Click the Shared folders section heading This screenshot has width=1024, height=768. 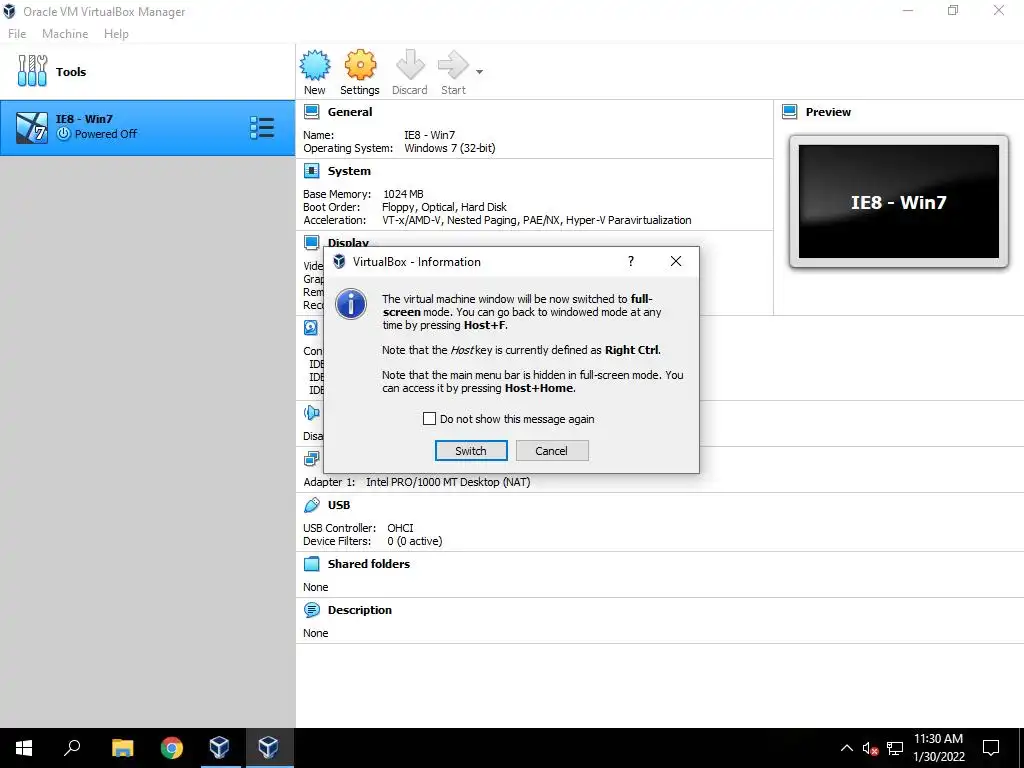coord(369,564)
